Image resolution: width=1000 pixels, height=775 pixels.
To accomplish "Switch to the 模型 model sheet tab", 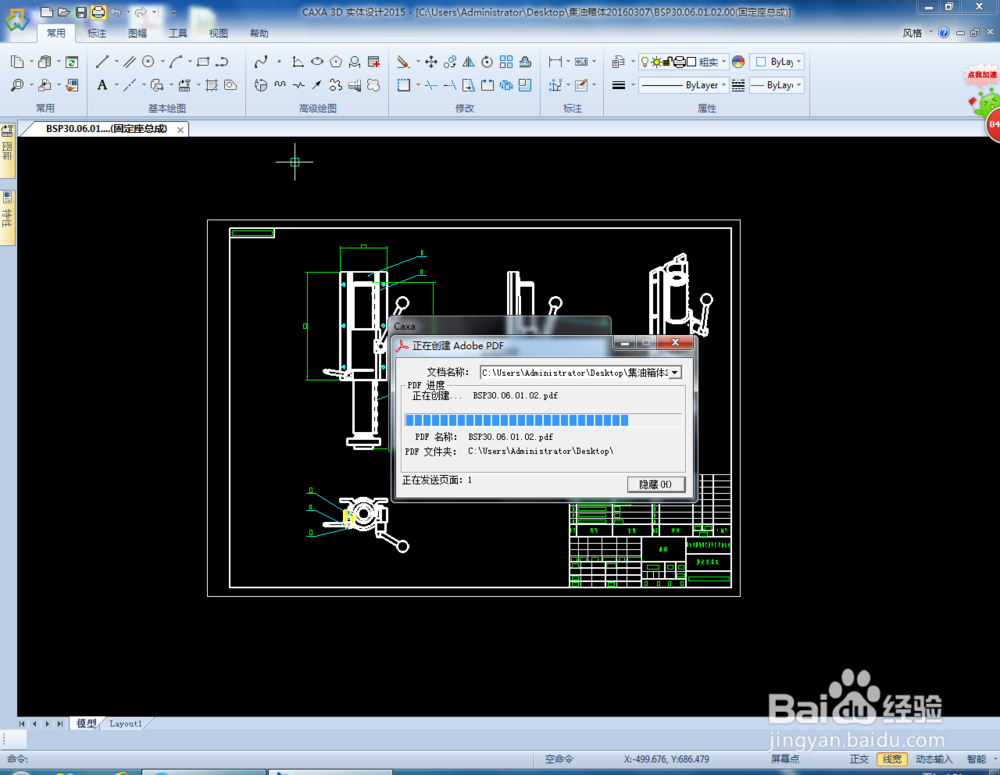I will point(86,723).
